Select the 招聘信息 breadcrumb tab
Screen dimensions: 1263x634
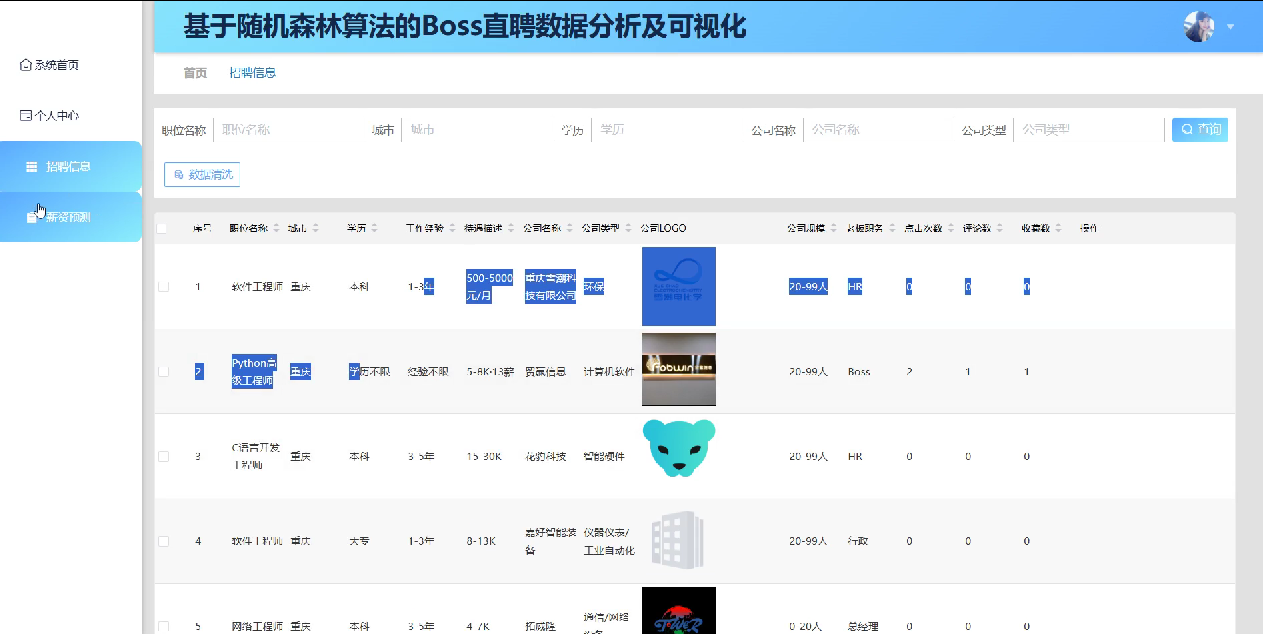pos(253,73)
